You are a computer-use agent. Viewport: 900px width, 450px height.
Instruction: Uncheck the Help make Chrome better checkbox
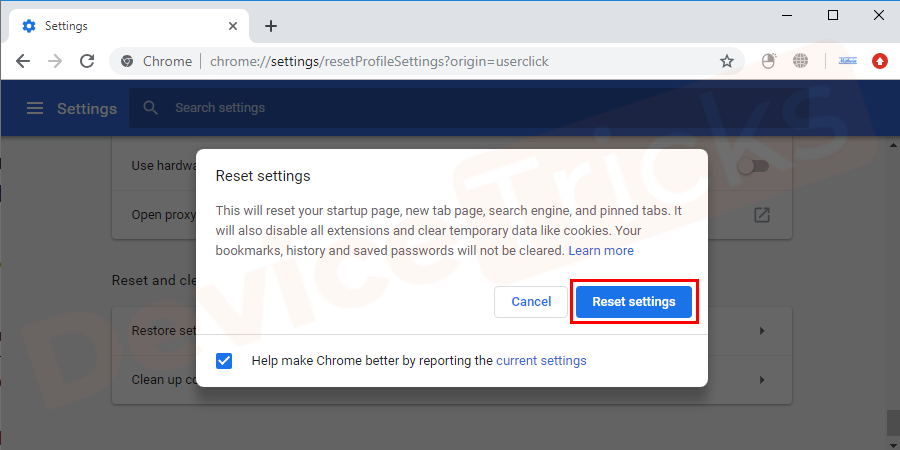224,360
